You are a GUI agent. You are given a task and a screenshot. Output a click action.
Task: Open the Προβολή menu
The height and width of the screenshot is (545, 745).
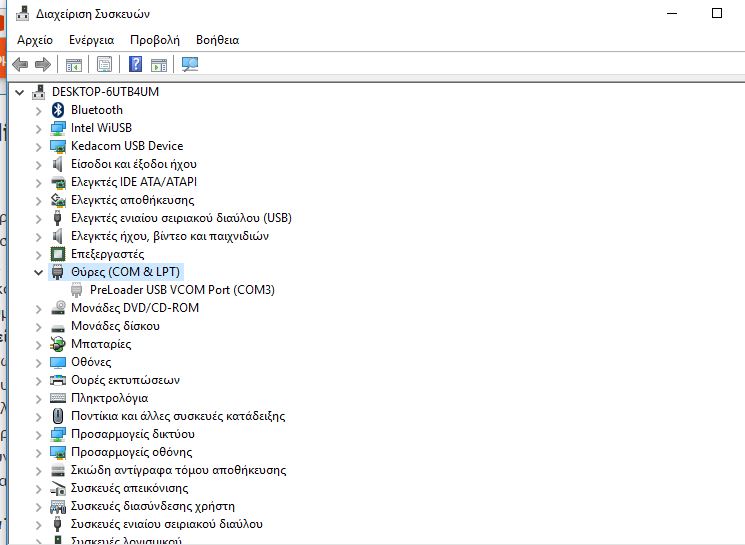tap(154, 40)
